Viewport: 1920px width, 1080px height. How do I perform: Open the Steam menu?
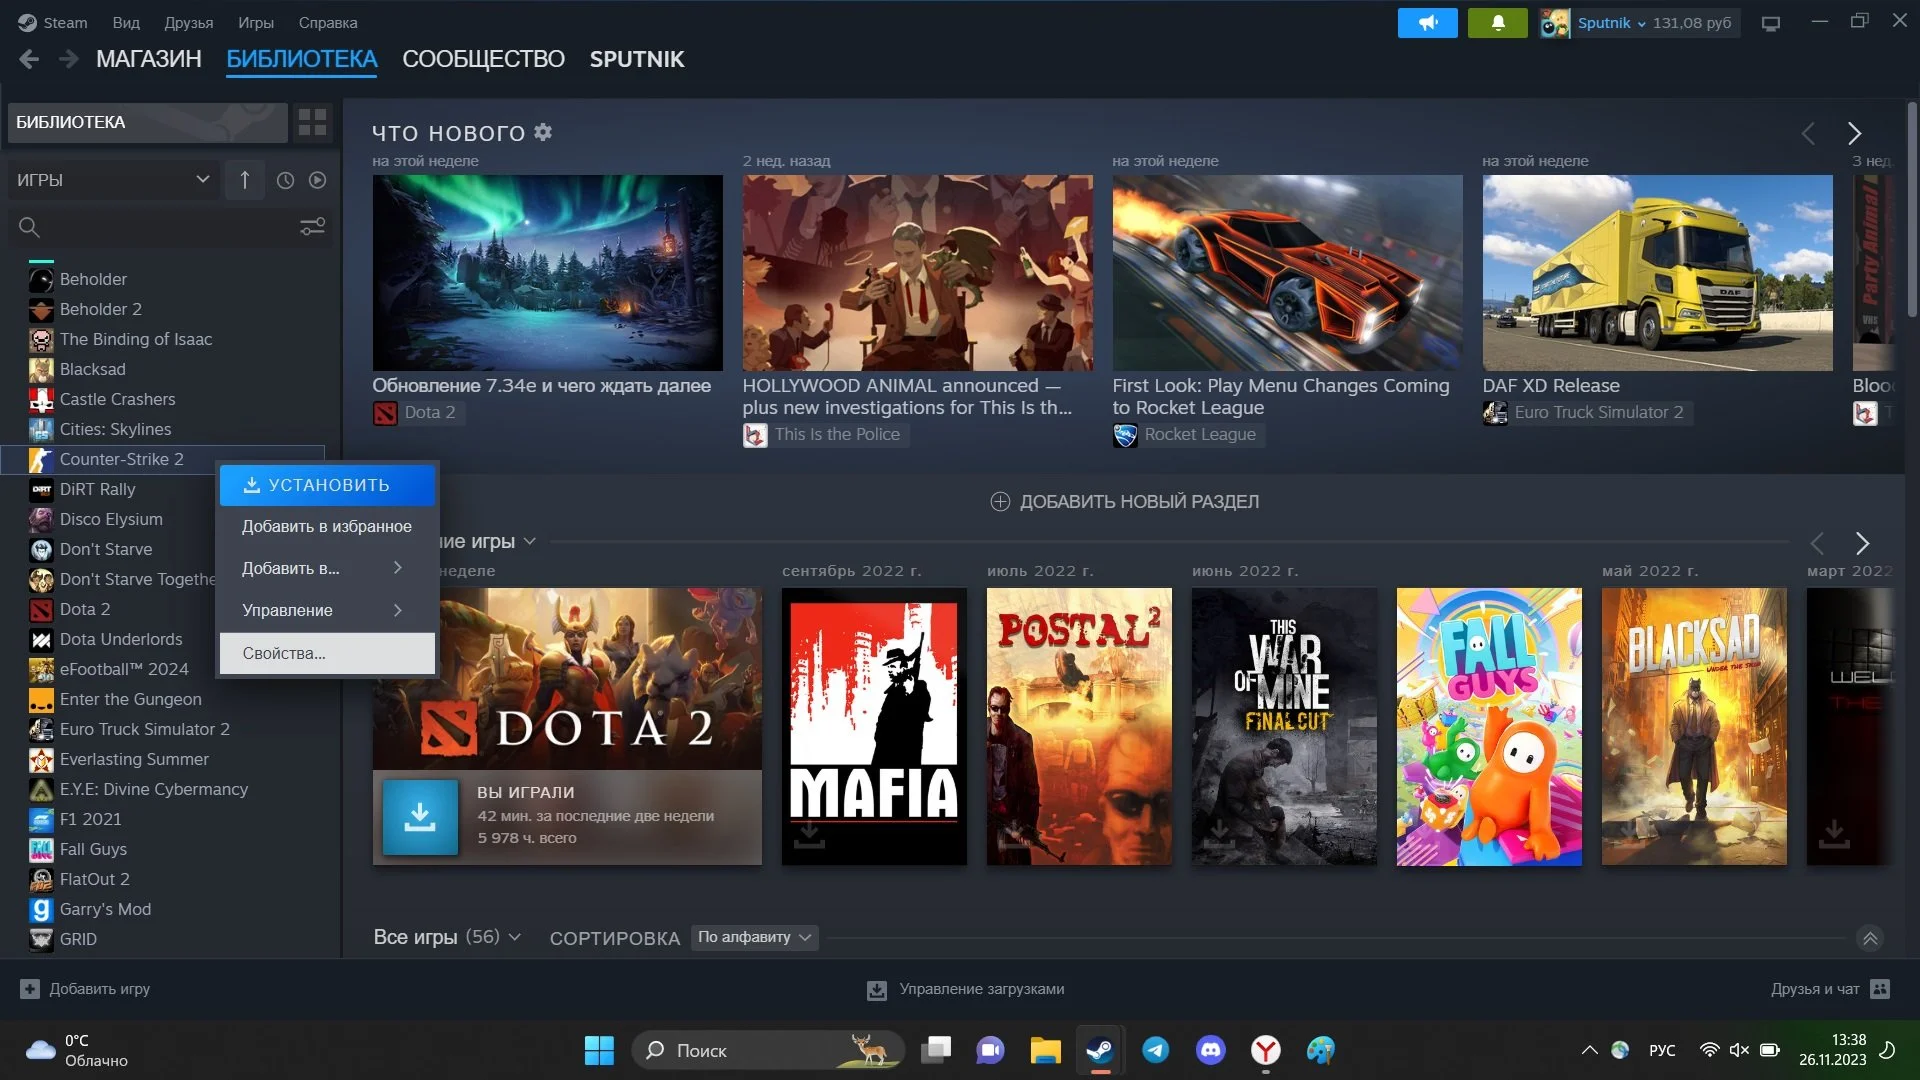[53, 22]
